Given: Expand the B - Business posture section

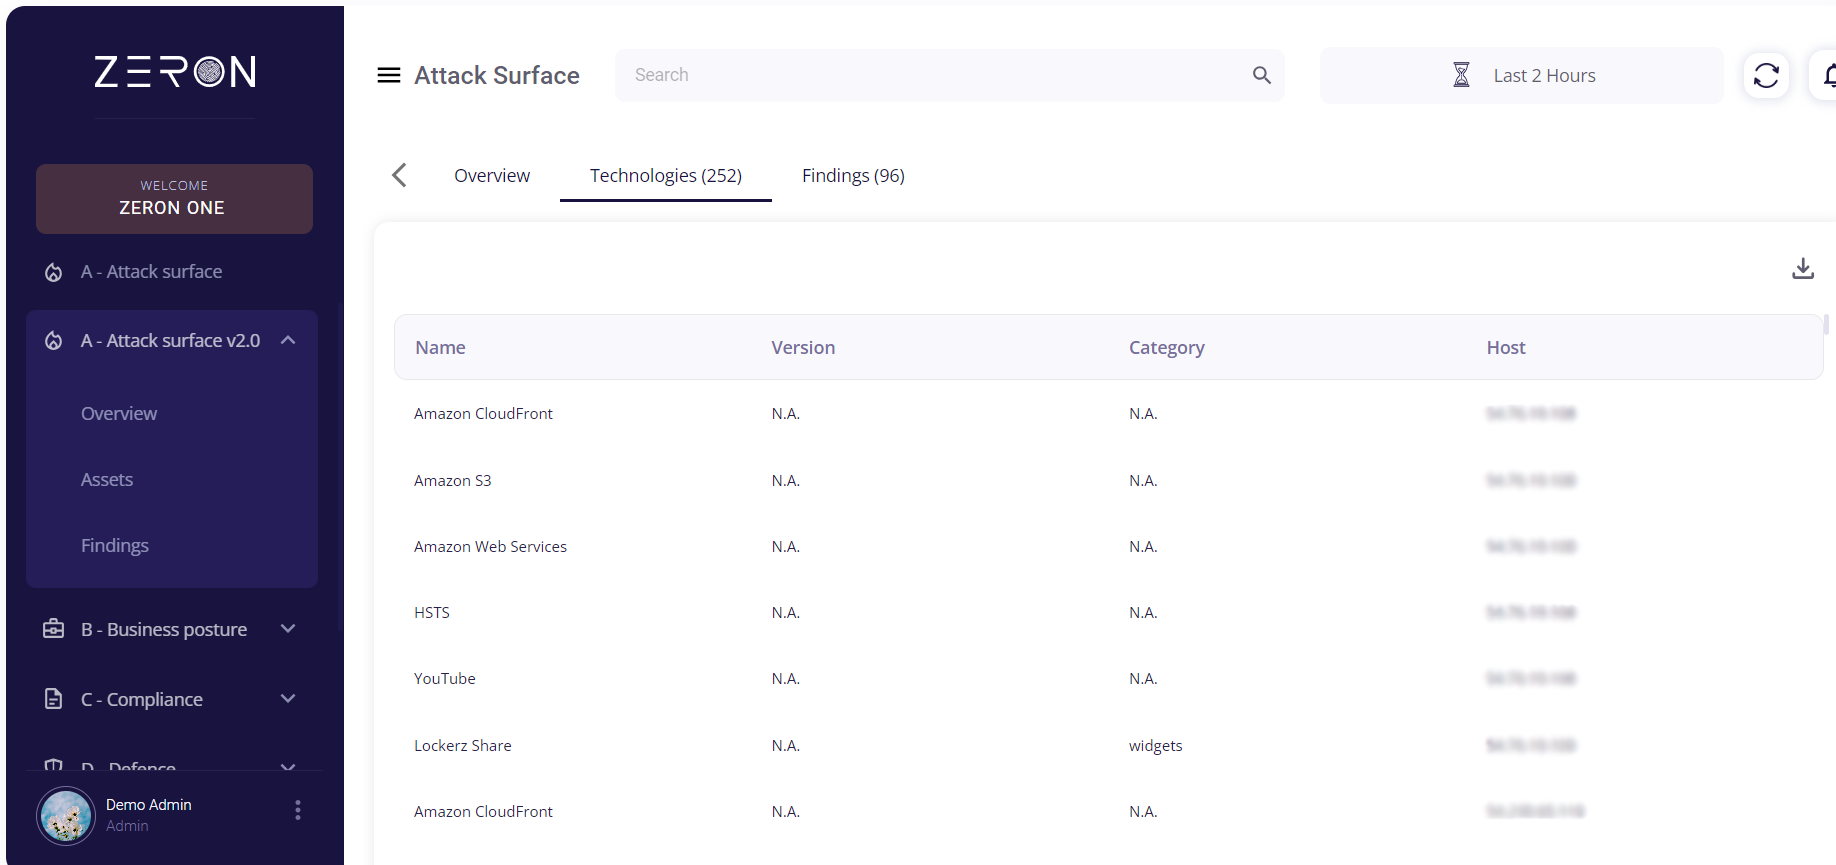Looking at the screenshot, I should coord(288,629).
